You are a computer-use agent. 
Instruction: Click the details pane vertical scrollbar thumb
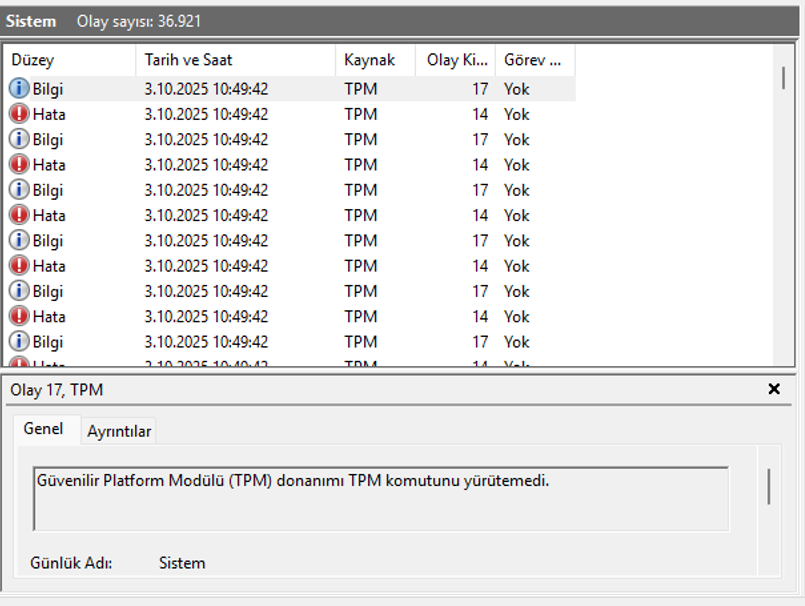click(769, 486)
